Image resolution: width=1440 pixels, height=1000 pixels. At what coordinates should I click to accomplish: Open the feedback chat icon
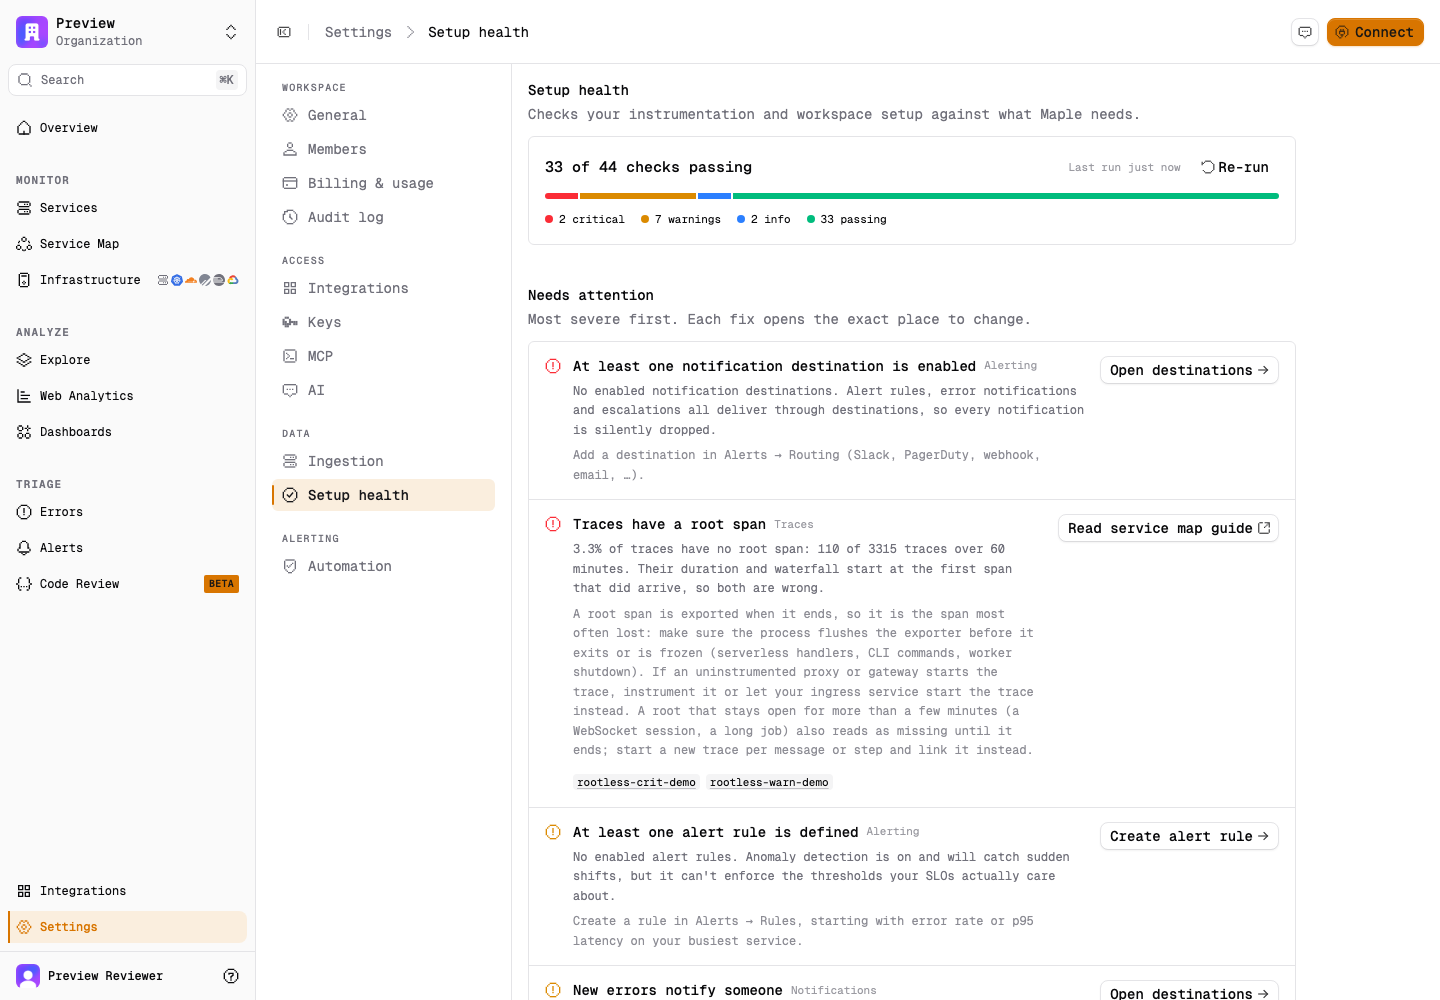pos(1305,32)
